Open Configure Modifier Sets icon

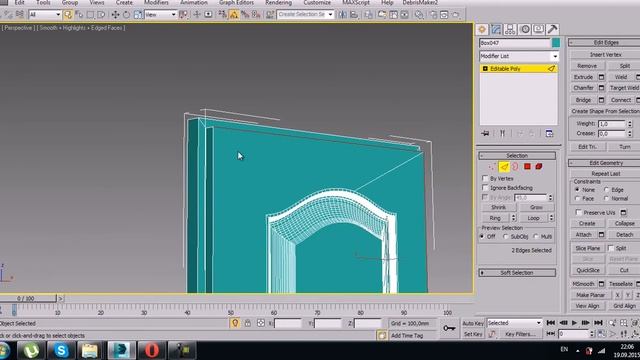tap(549, 133)
